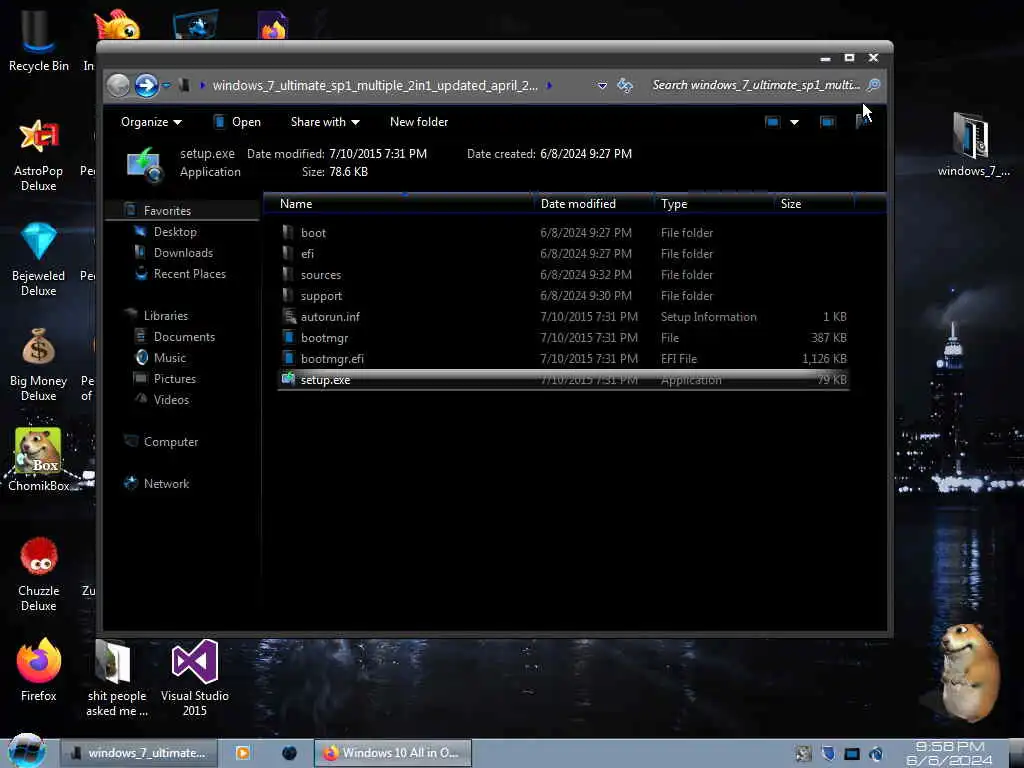Select the bootmgr.efi file
1024x768 pixels.
[563, 358]
